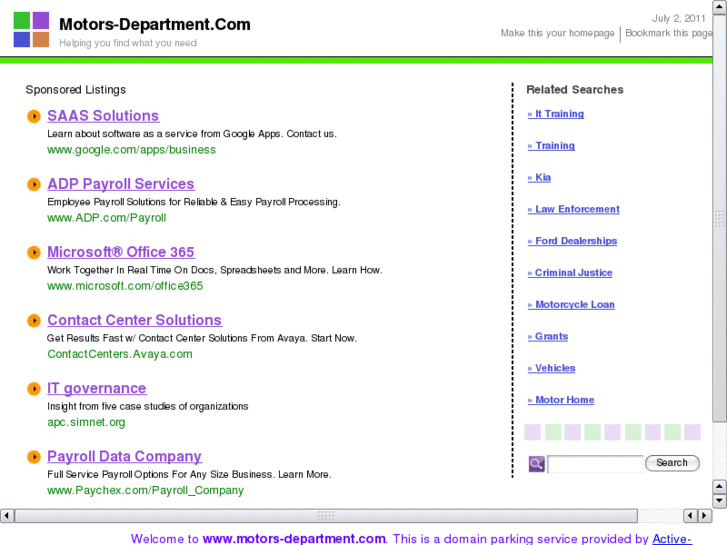Viewport: 727px width, 545px height.
Task: Click the orange arrow bullet beside Contact Center Solutions
Action: click(x=34, y=321)
